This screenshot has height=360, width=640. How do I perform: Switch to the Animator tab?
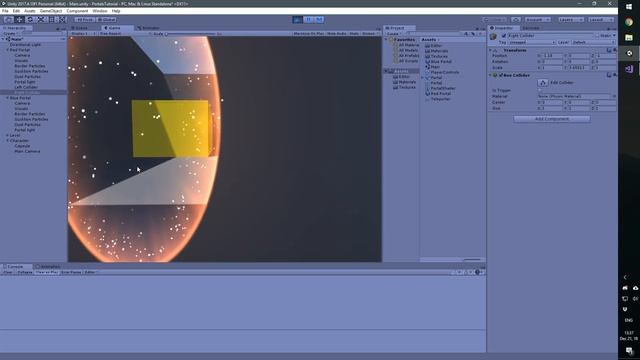[x=149, y=28]
